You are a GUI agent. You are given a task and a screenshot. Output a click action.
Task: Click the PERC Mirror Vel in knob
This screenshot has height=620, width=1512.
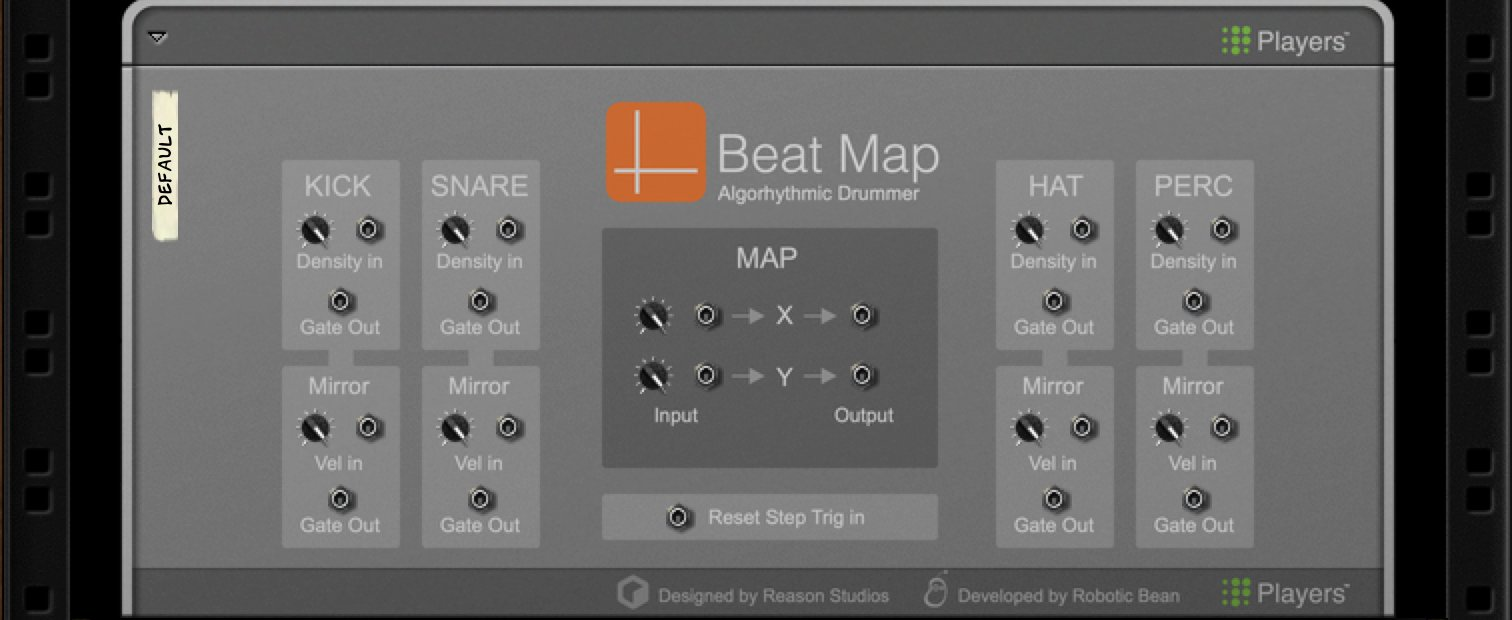(1169, 429)
